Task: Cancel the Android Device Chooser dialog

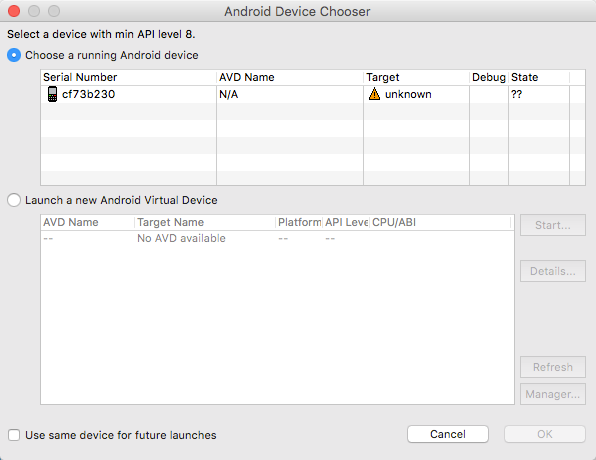Action: coord(448,434)
